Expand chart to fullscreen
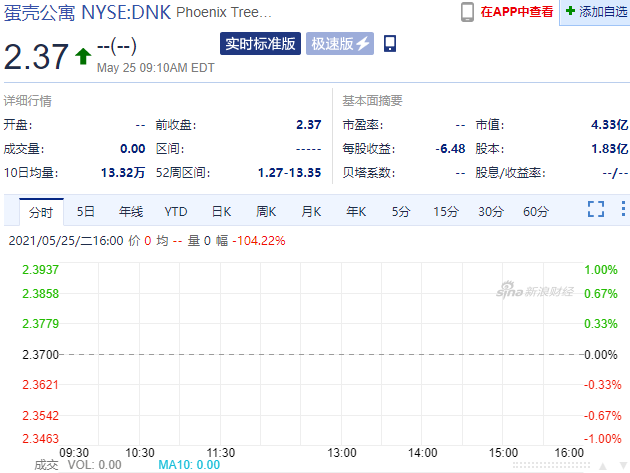The image size is (630, 473). [x=596, y=209]
